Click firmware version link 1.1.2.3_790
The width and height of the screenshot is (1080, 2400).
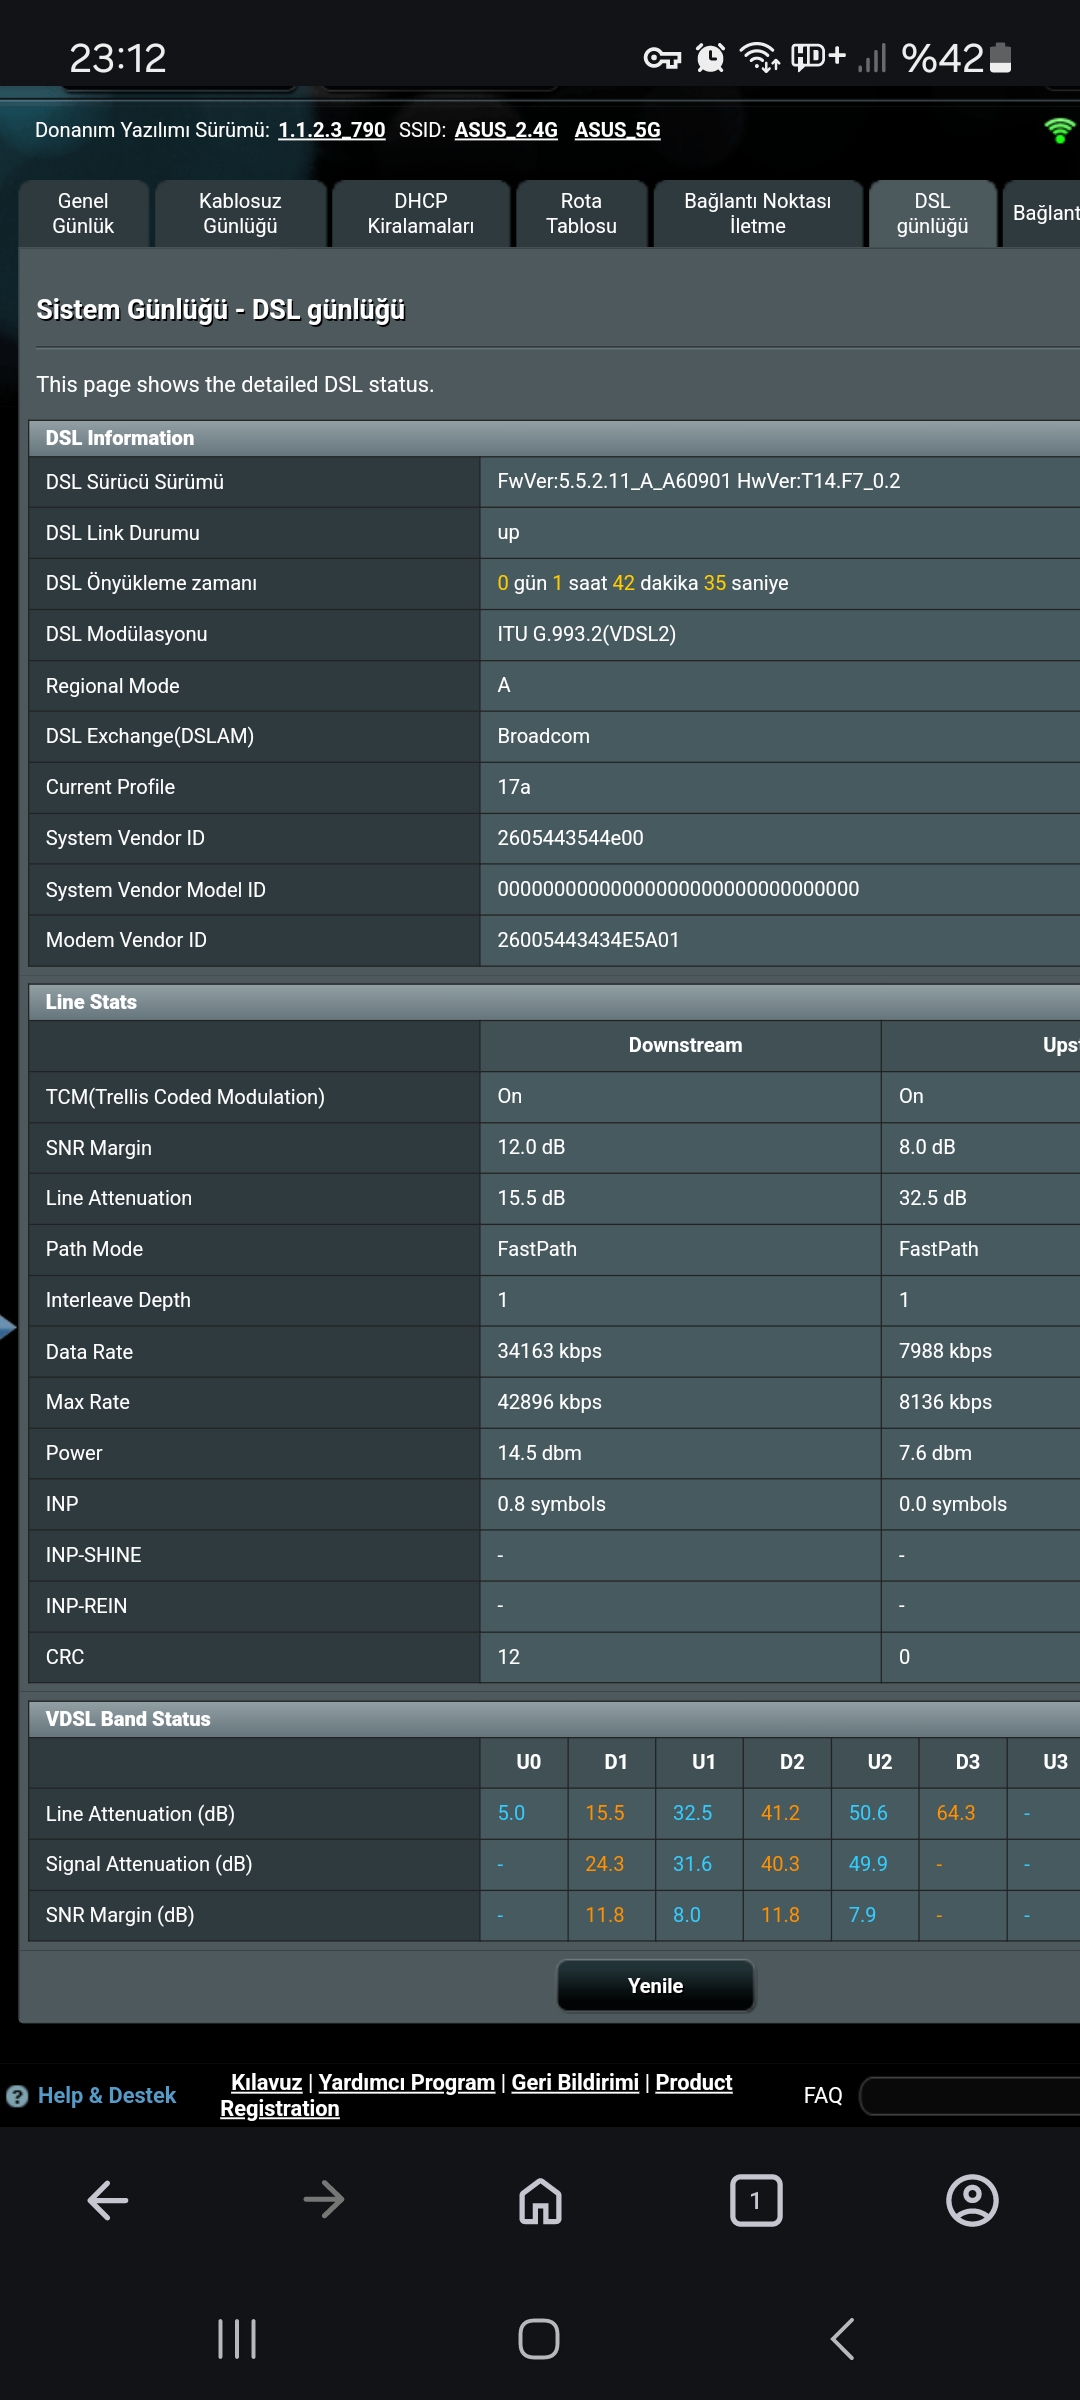click(x=331, y=130)
